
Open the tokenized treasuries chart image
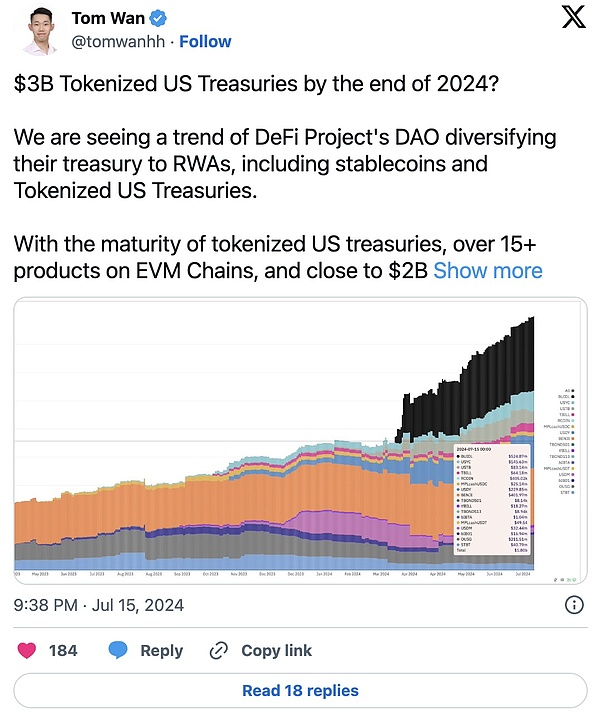[x=270, y=440]
